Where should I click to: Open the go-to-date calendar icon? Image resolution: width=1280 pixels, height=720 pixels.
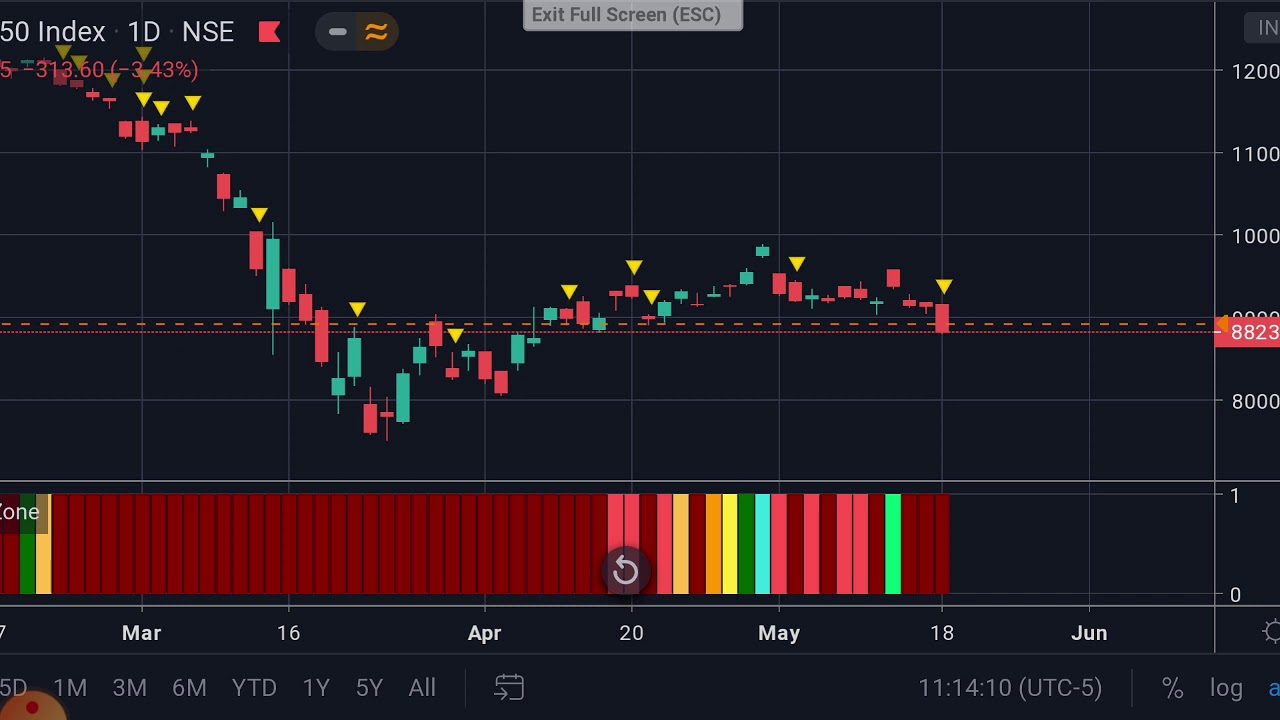pos(509,688)
